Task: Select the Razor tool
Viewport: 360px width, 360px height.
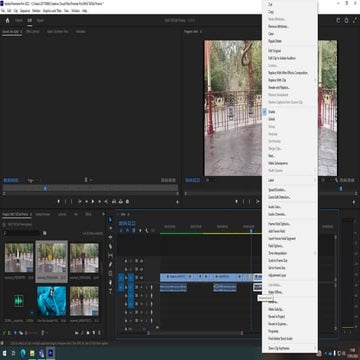Action: click(110, 246)
